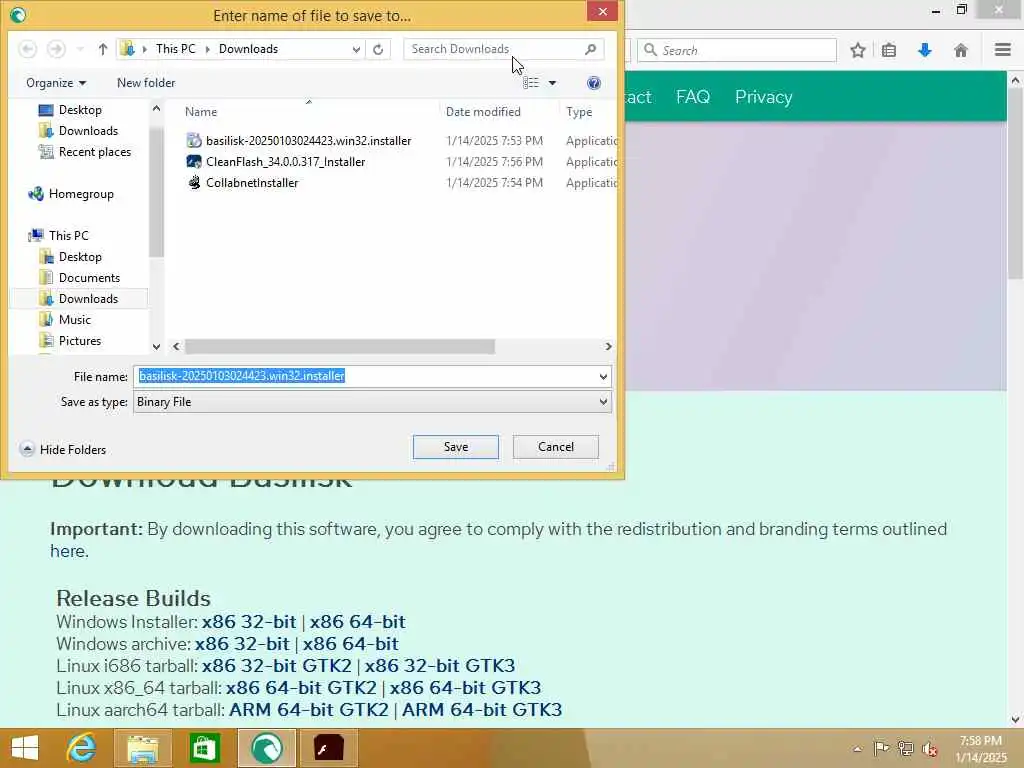Click the Cancel button
Viewport: 1024px width, 768px height.
click(556, 447)
